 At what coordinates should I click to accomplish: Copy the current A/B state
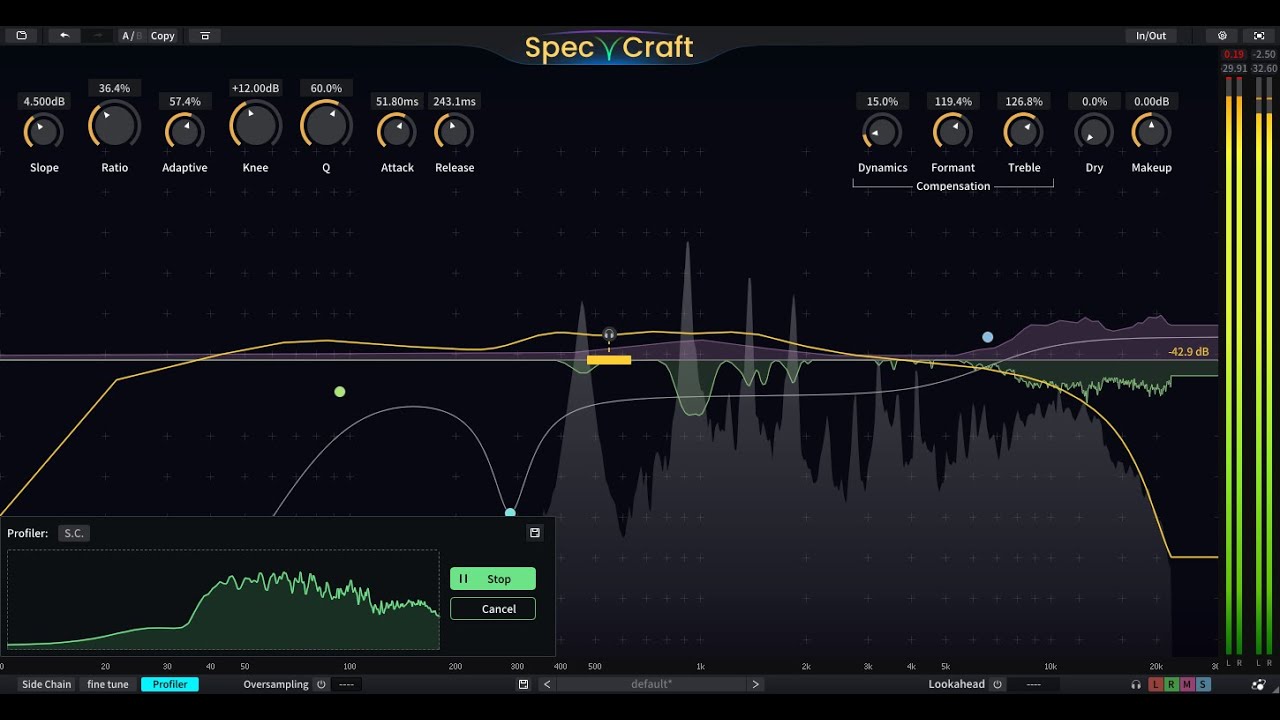pos(163,35)
